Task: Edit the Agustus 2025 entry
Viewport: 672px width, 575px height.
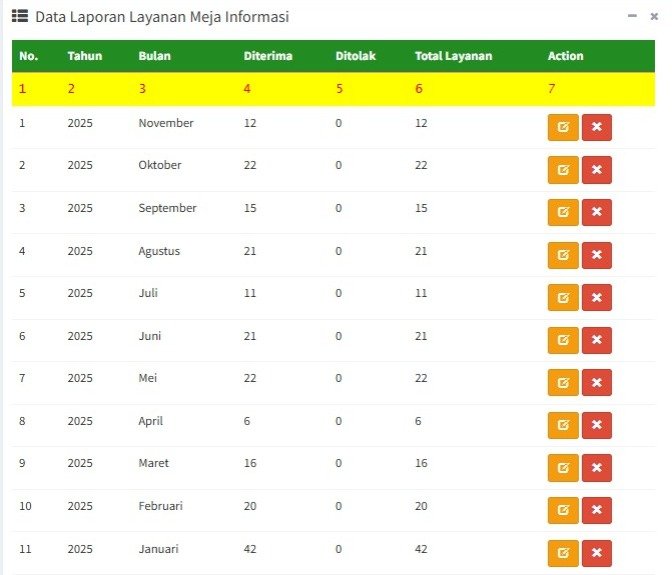Action: pos(563,255)
